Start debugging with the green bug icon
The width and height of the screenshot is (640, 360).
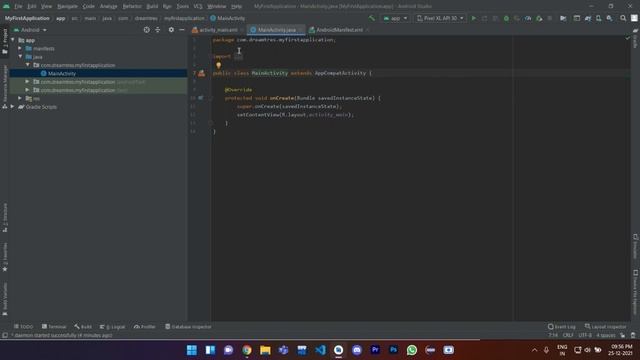tap(506, 18)
